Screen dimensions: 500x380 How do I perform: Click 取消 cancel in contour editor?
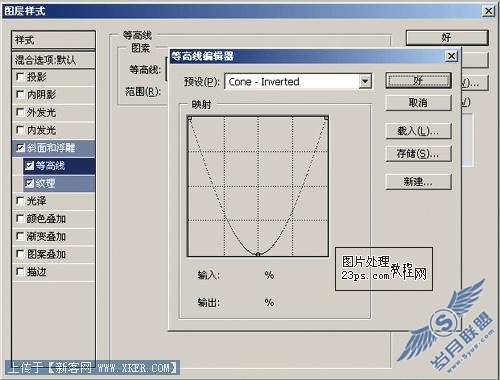coord(418,103)
